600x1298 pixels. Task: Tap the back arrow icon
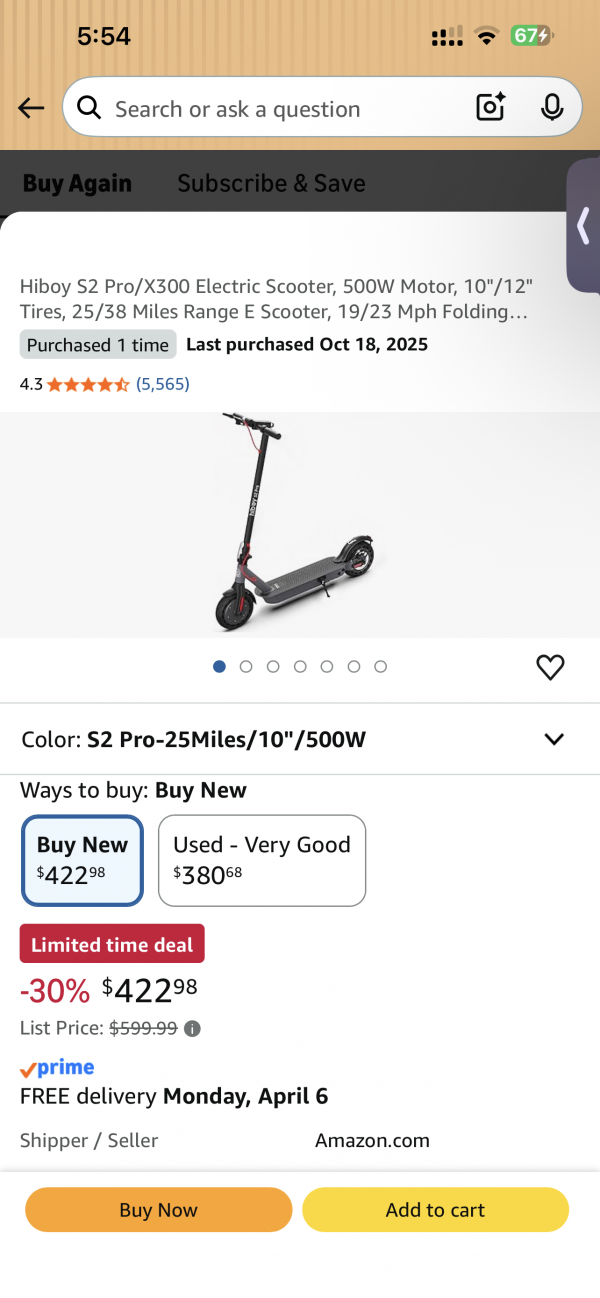[x=31, y=108]
